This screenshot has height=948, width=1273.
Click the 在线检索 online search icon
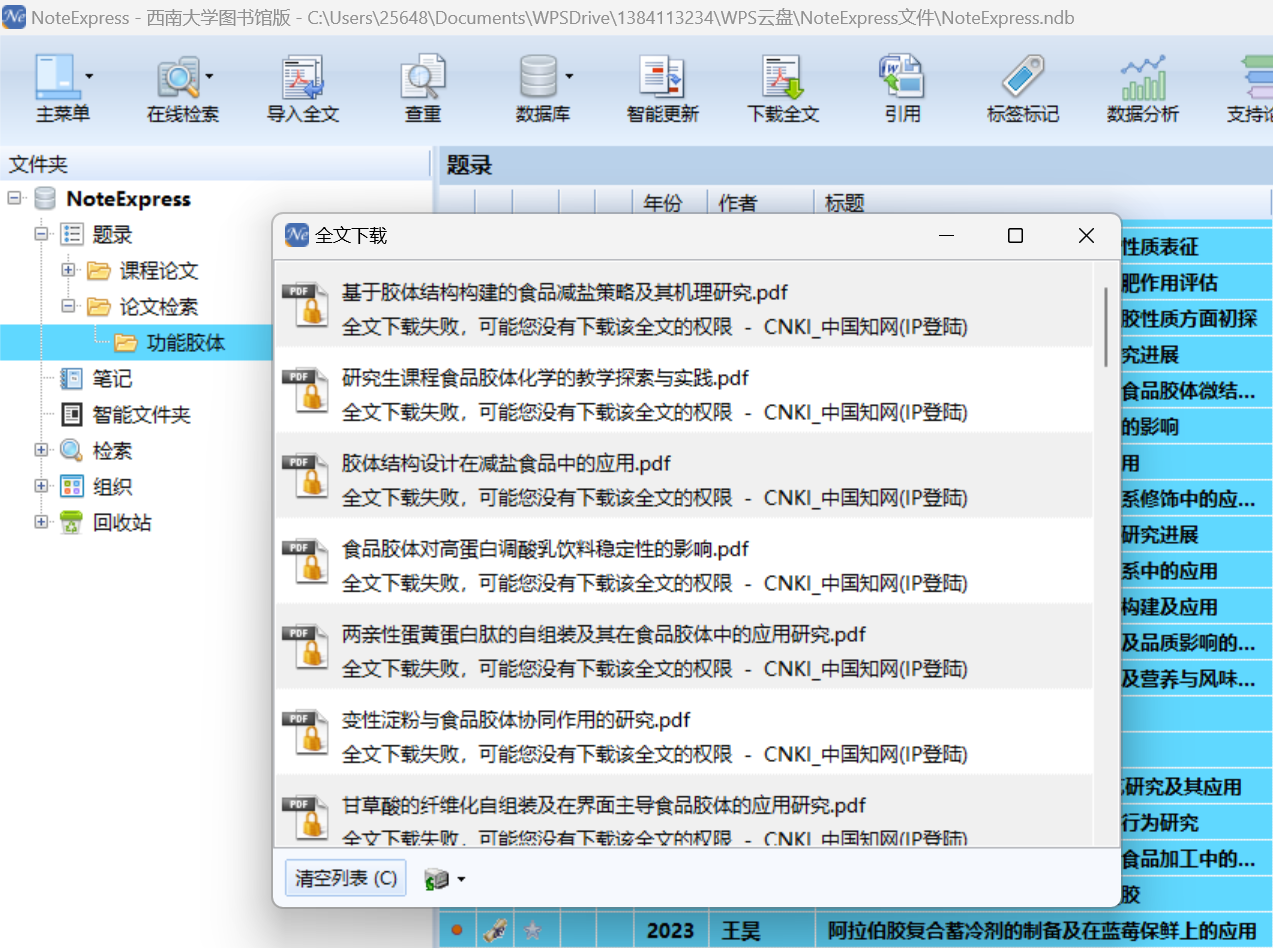(178, 79)
